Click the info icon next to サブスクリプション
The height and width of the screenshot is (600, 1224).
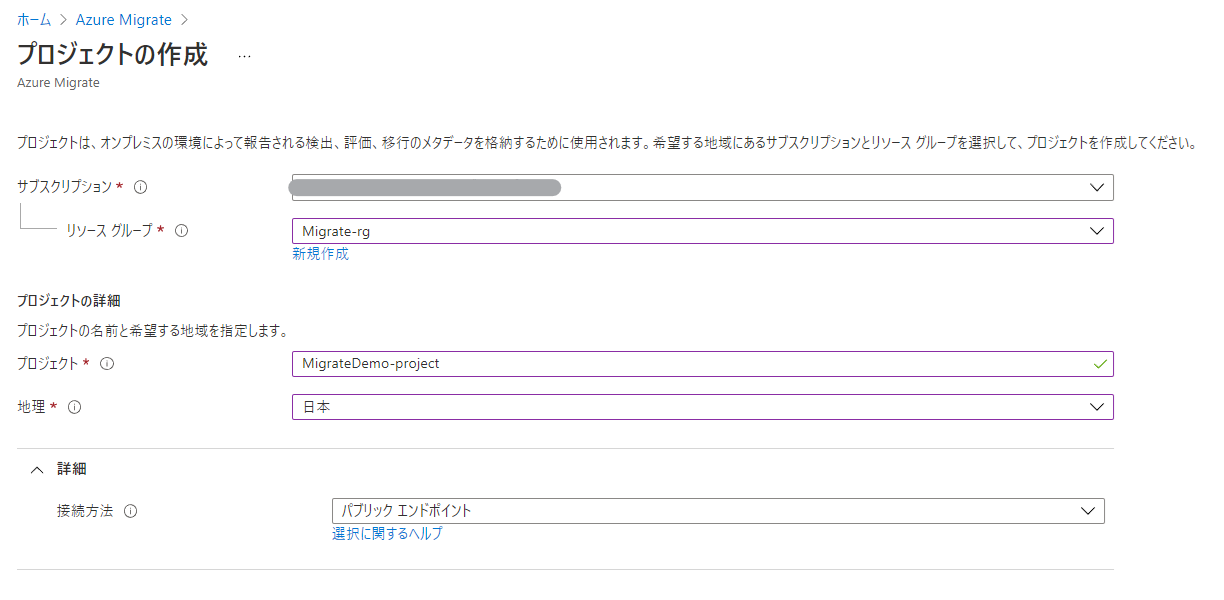[141, 186]
